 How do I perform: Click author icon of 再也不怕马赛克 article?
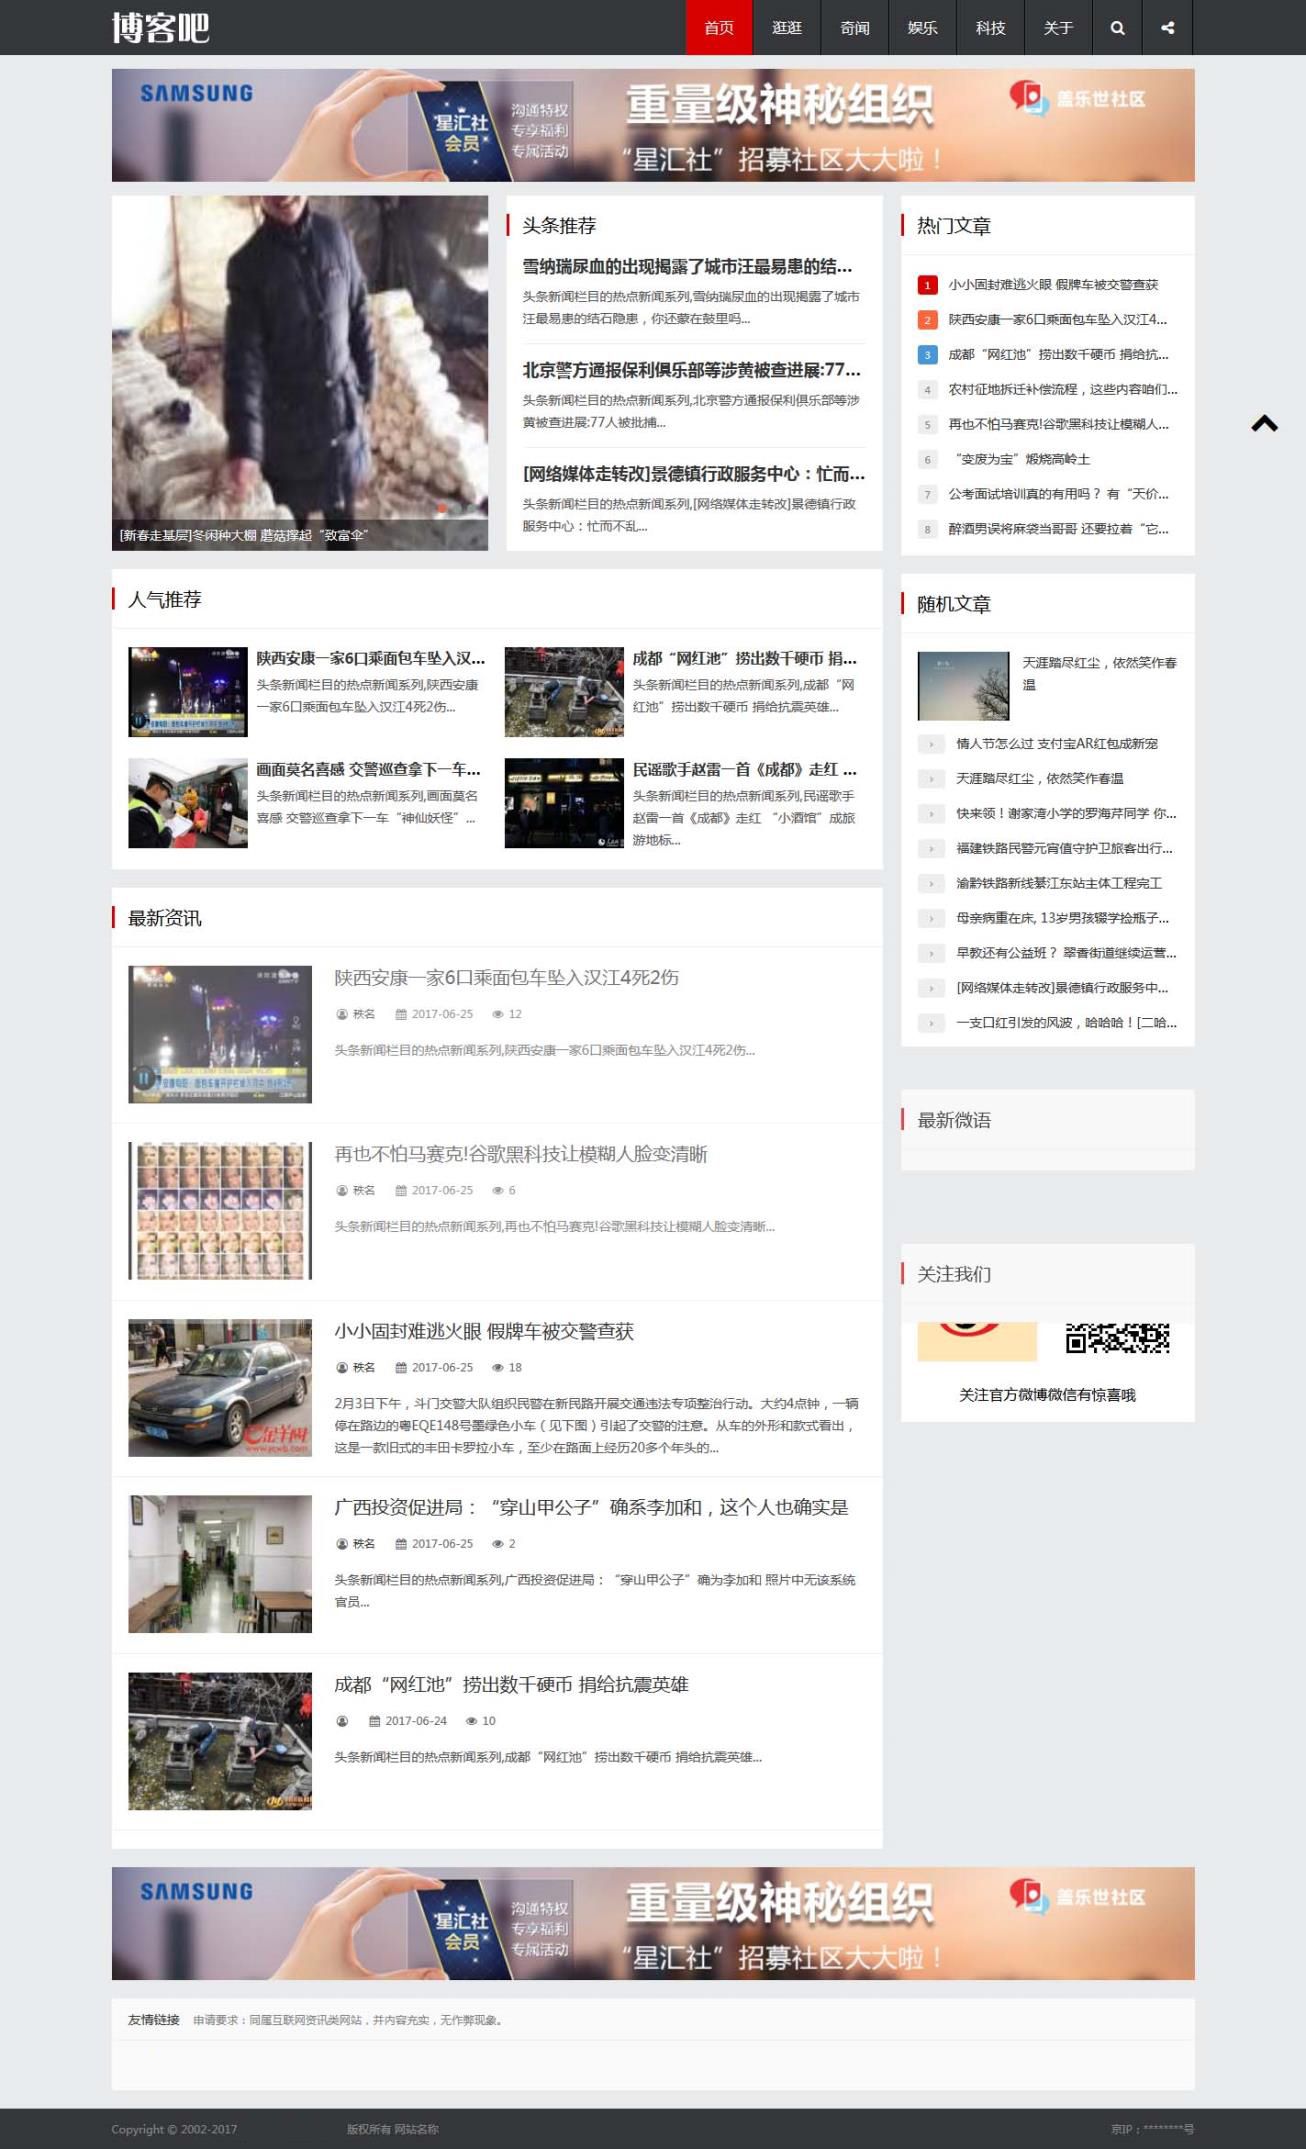click(x=342, y=1191)
